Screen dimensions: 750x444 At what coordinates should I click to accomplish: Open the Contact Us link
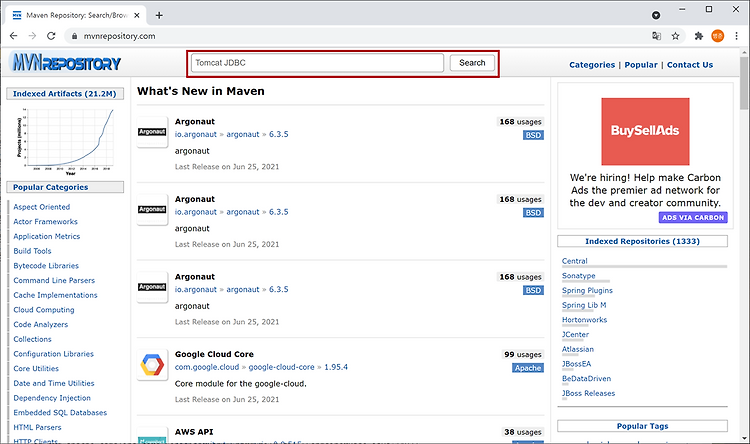690,65
